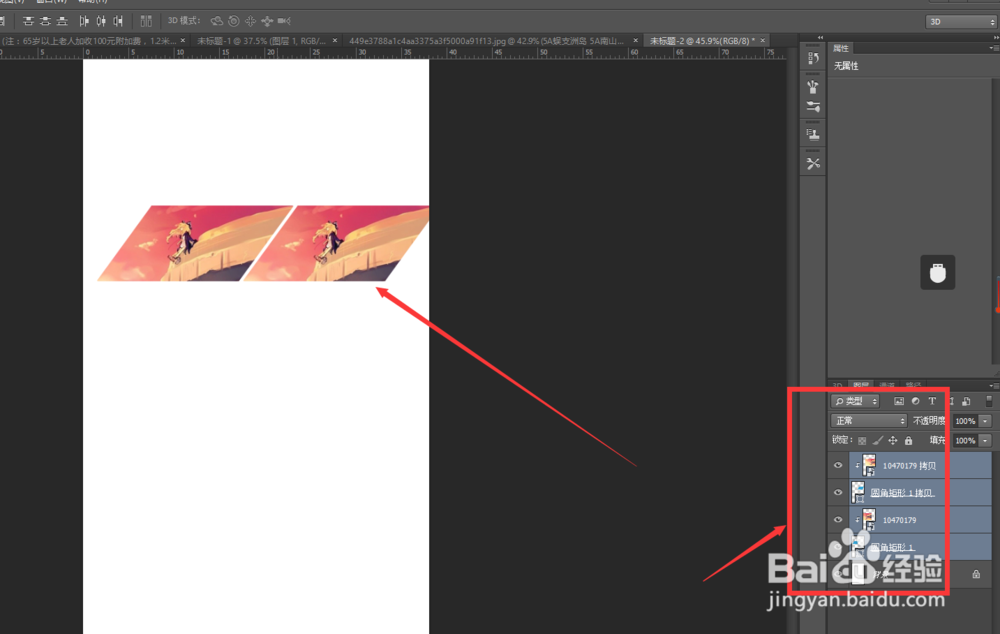Select layer name 10470179
The width and height of the screenshot is (1000, 634).
pyautogui.click(x=899, y=520)
